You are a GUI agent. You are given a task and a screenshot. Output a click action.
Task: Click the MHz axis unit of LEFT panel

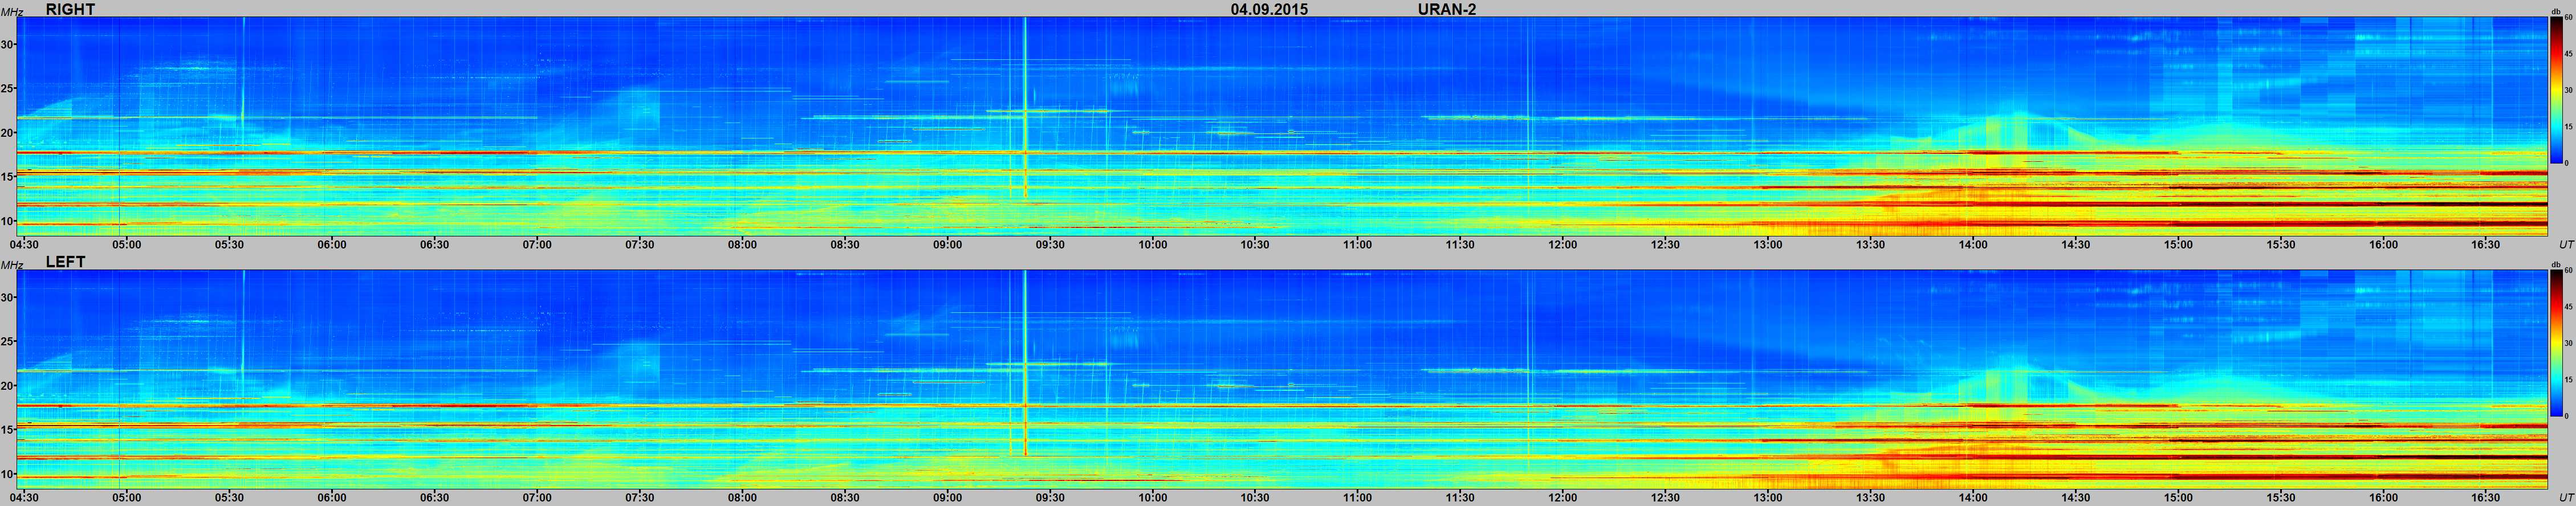click(12, 265)
